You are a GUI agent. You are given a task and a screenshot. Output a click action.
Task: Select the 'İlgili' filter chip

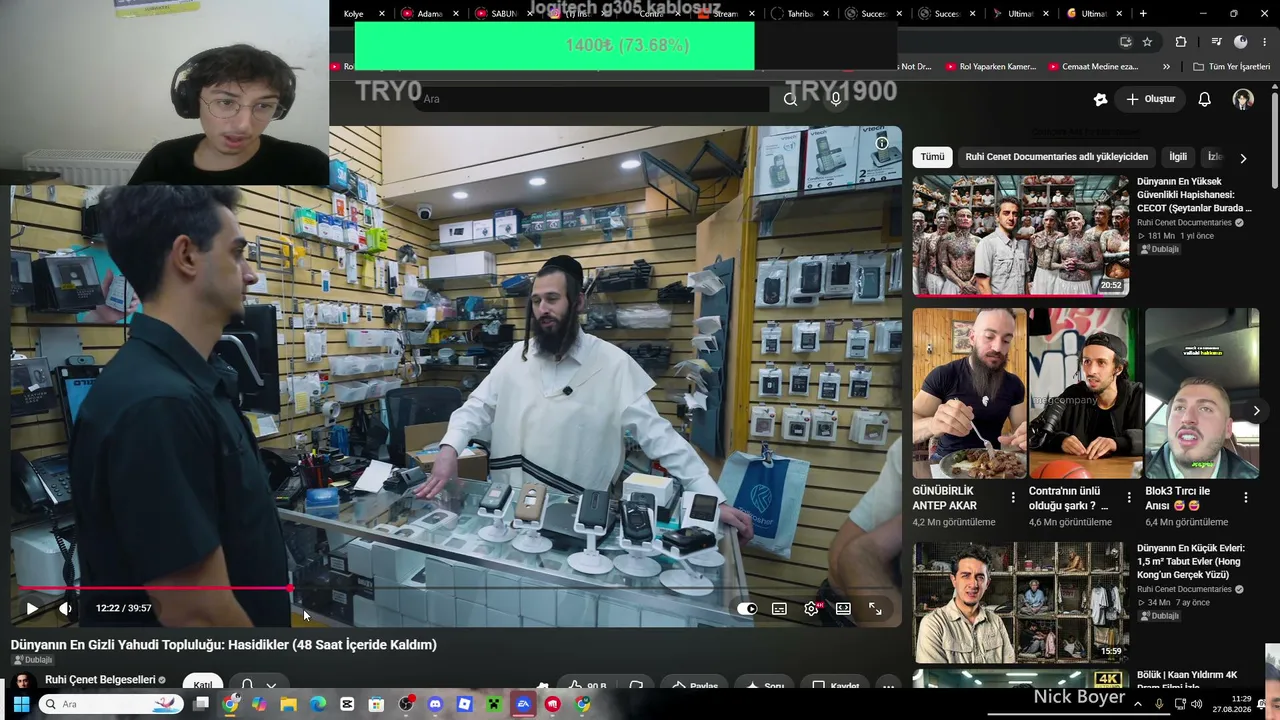point(1178,157)
